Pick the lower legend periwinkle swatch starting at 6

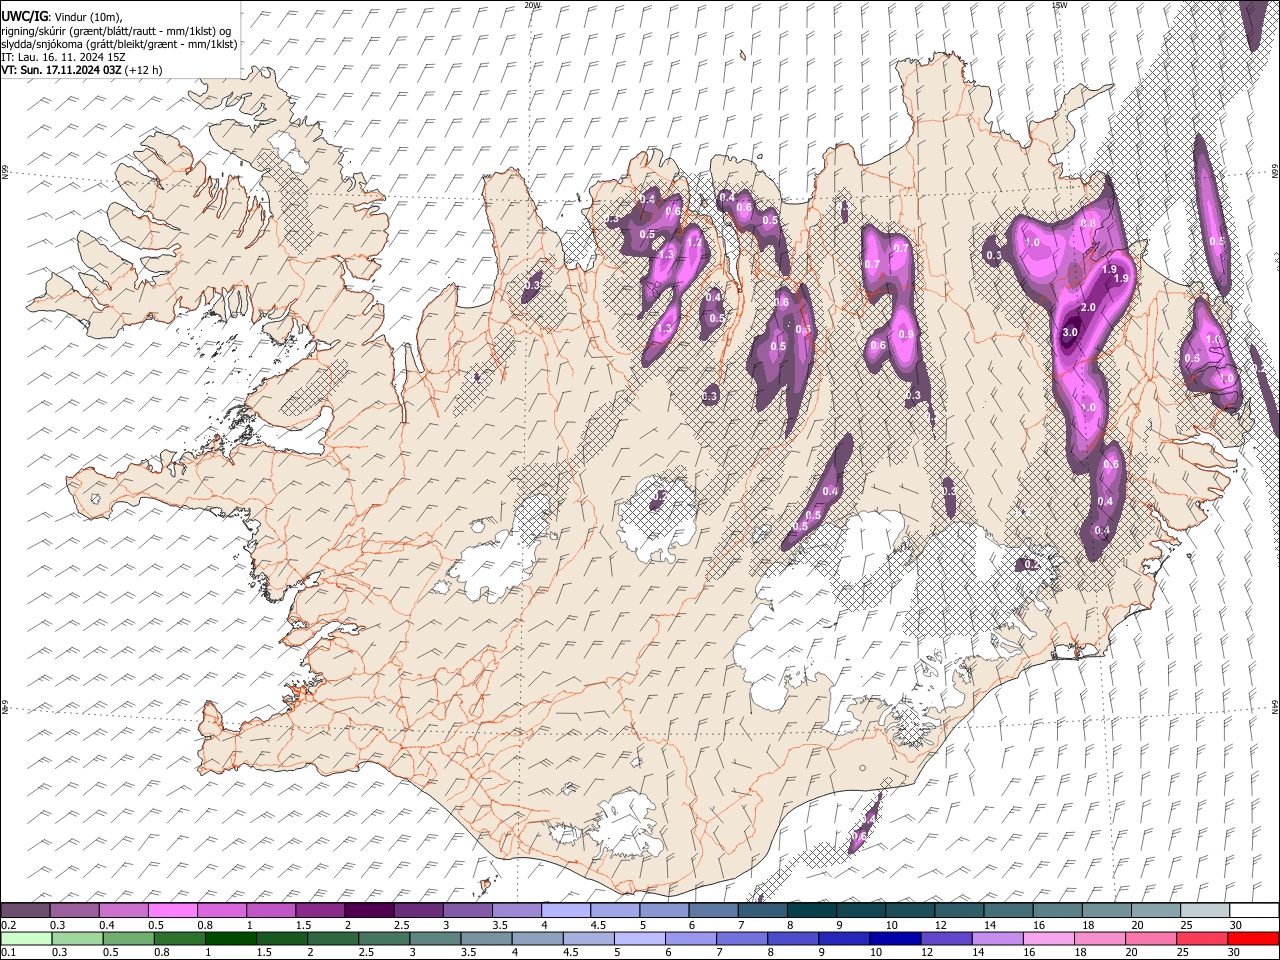point(690,938)
